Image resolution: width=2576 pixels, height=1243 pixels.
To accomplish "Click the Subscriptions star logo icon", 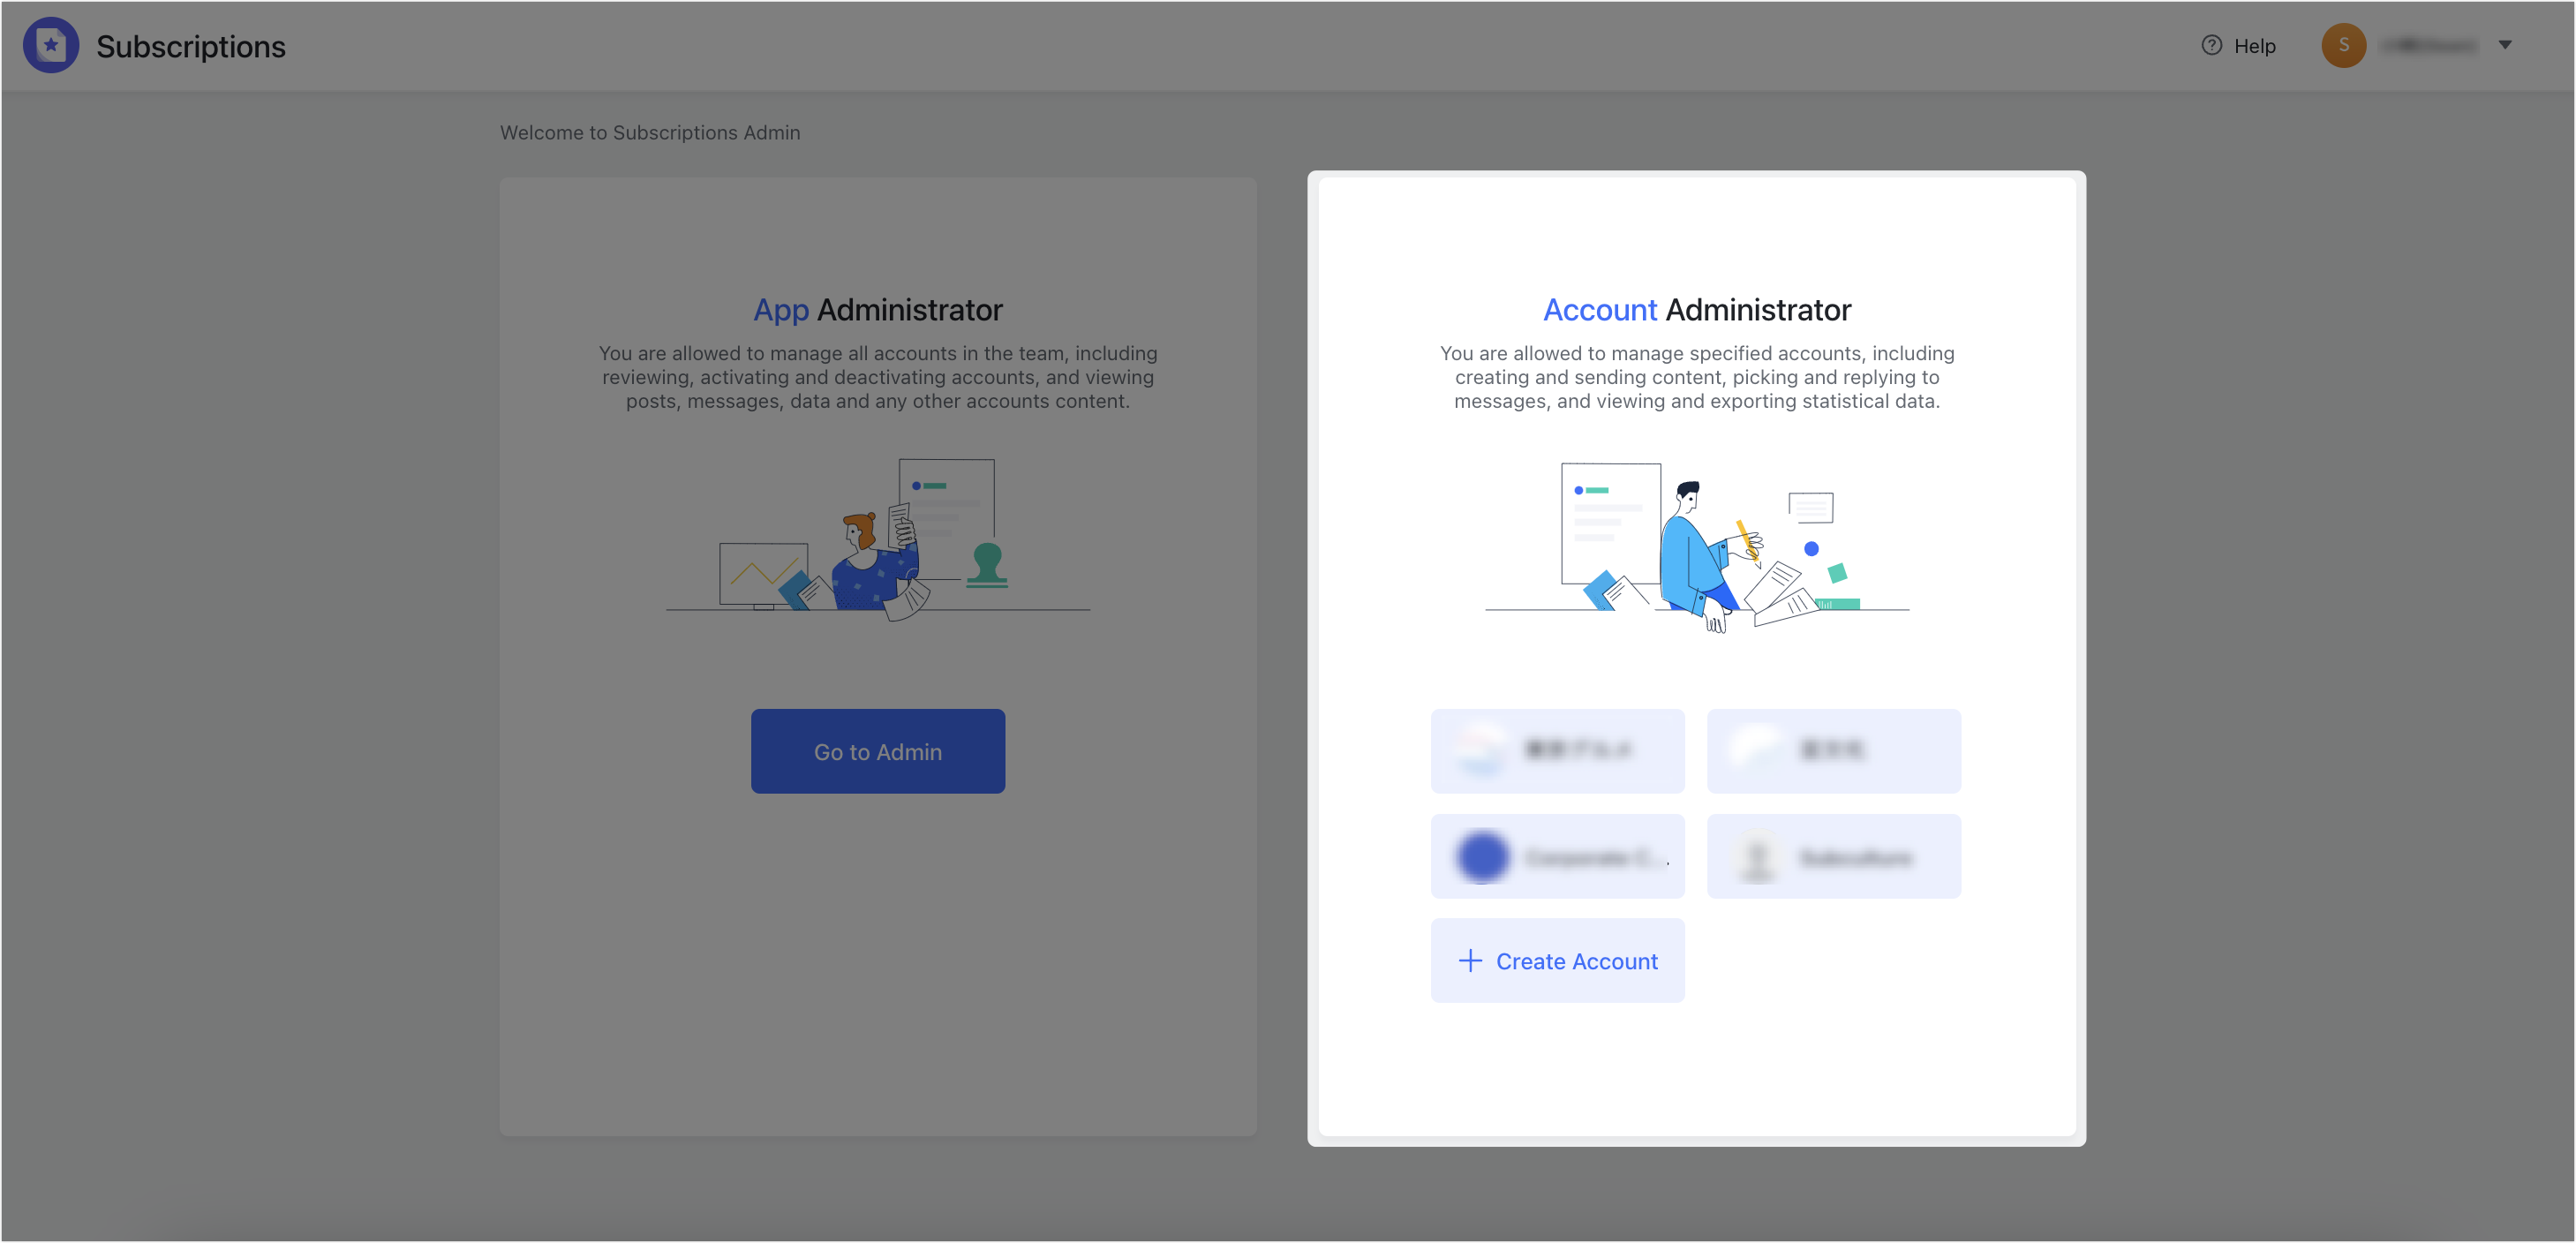I will click(x=50, y=44).
